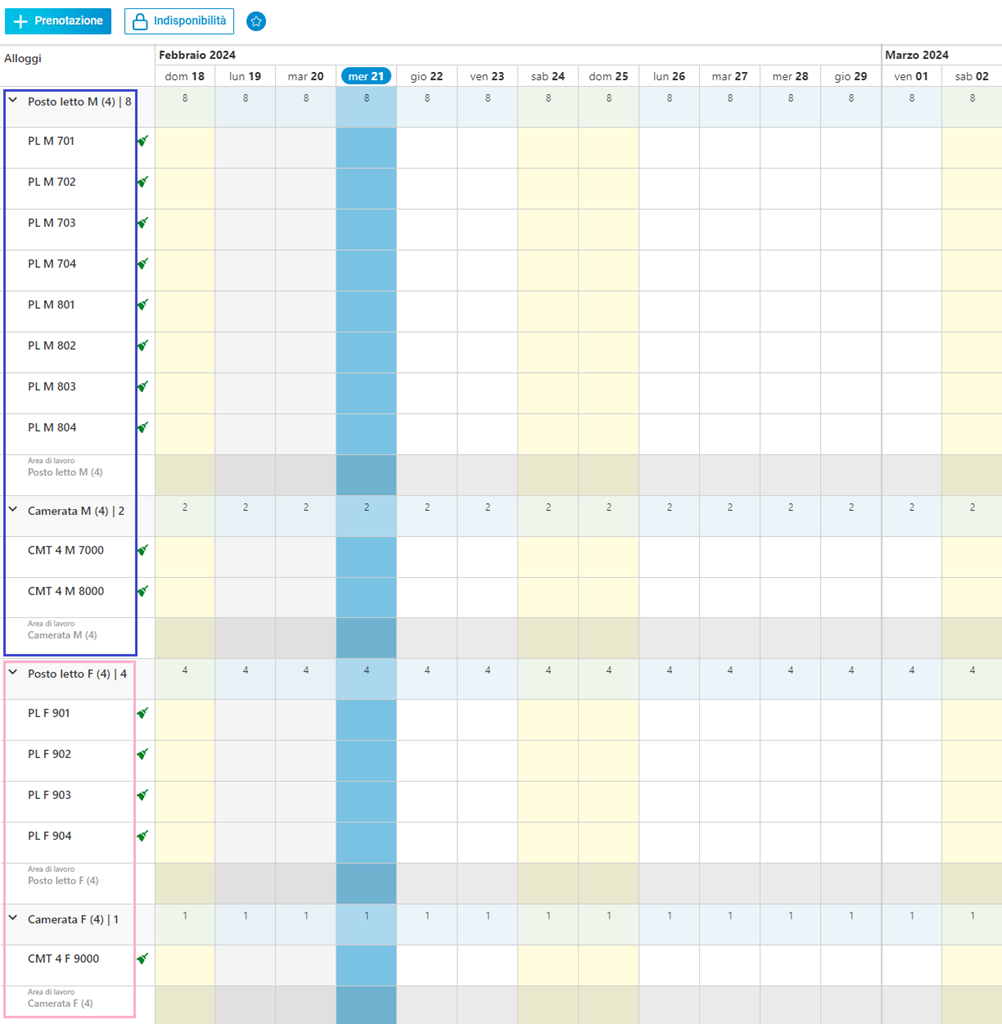Select the PL F 902 row label
The width and height of the screenshot is (1002, 1024).
[x=49, y=754]
